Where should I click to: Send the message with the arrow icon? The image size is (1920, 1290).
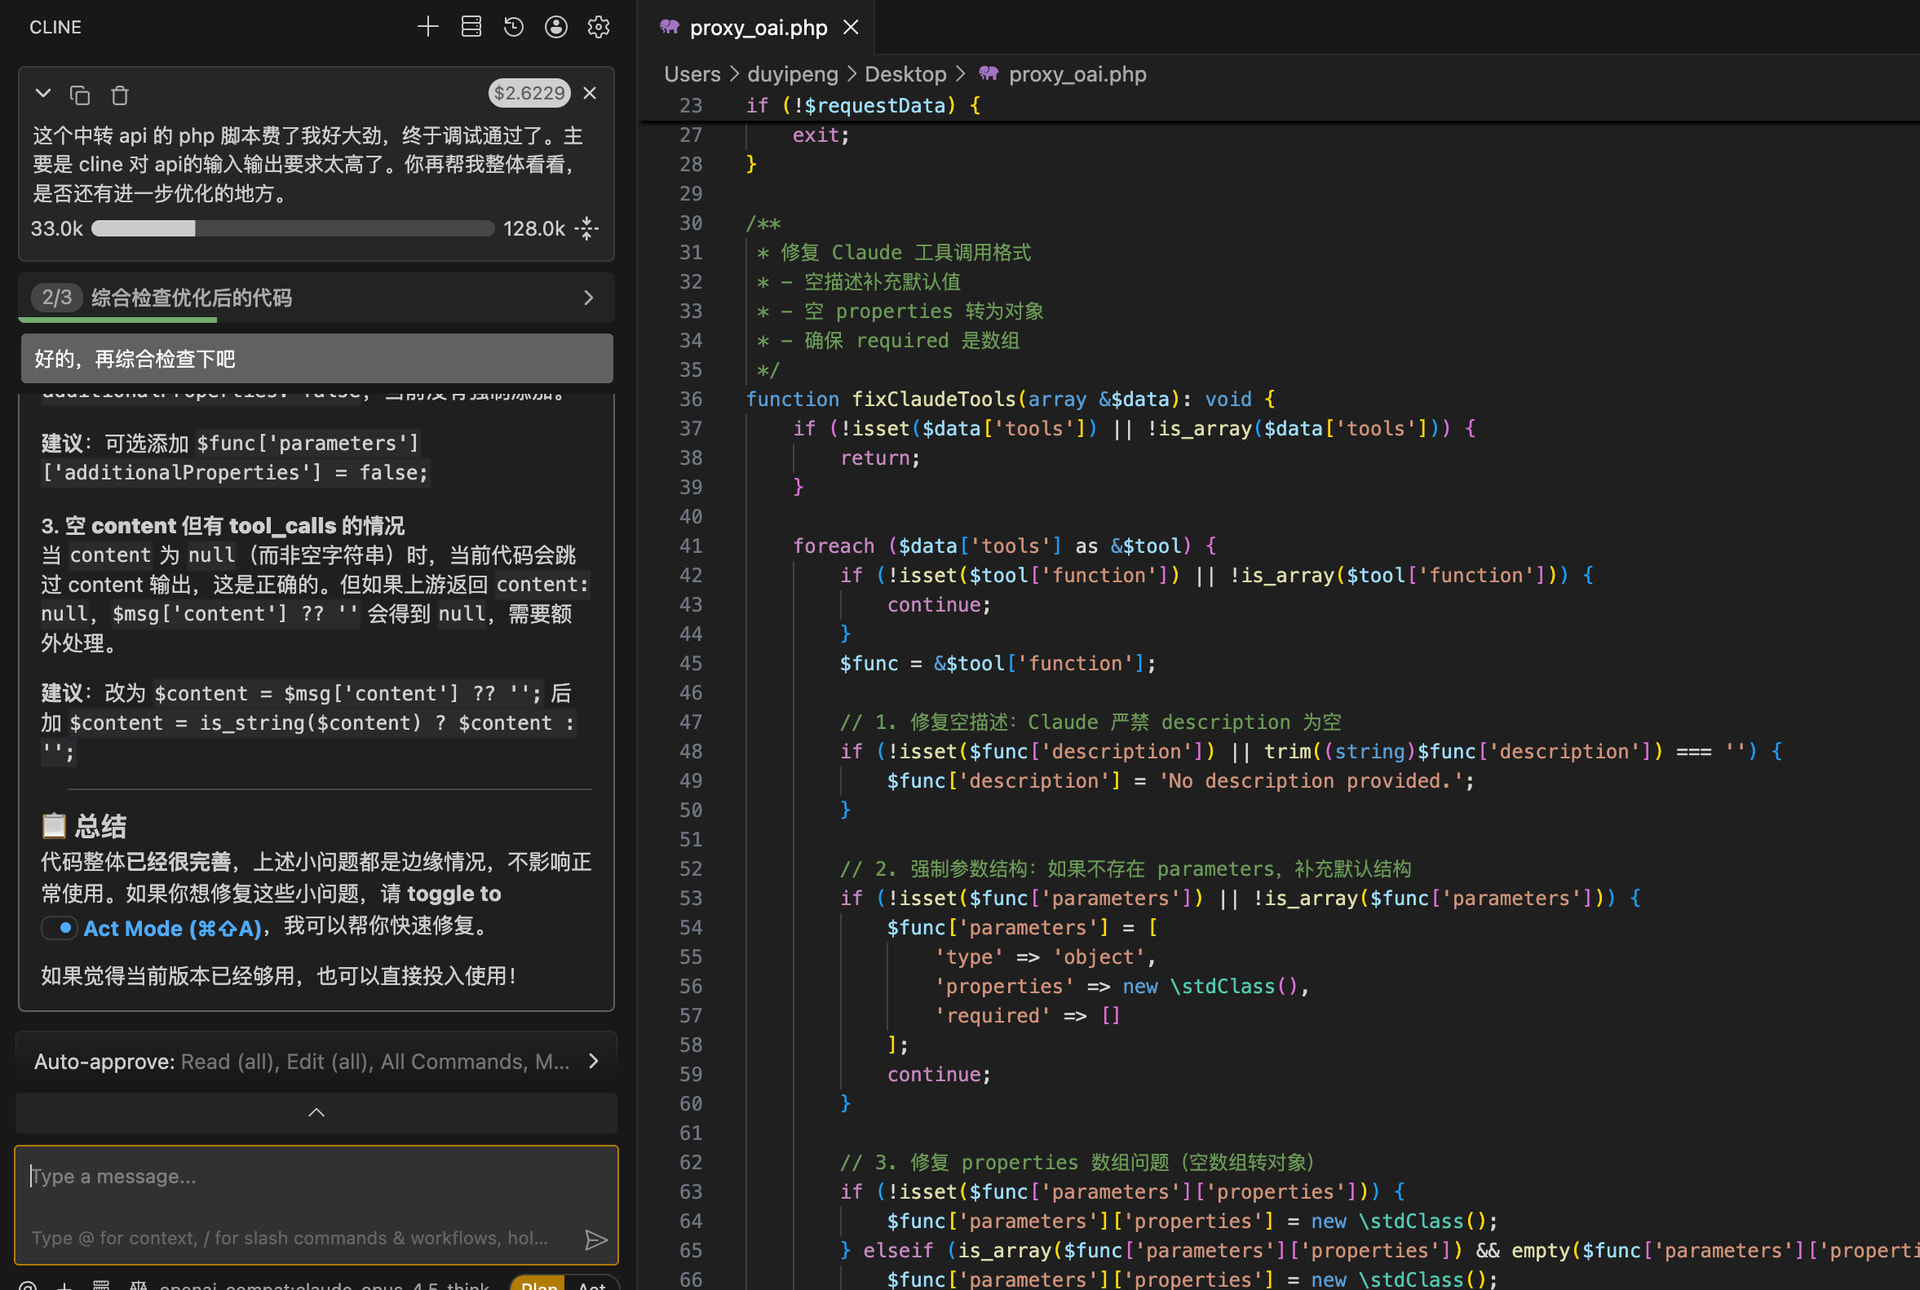tap(596, 1240)
